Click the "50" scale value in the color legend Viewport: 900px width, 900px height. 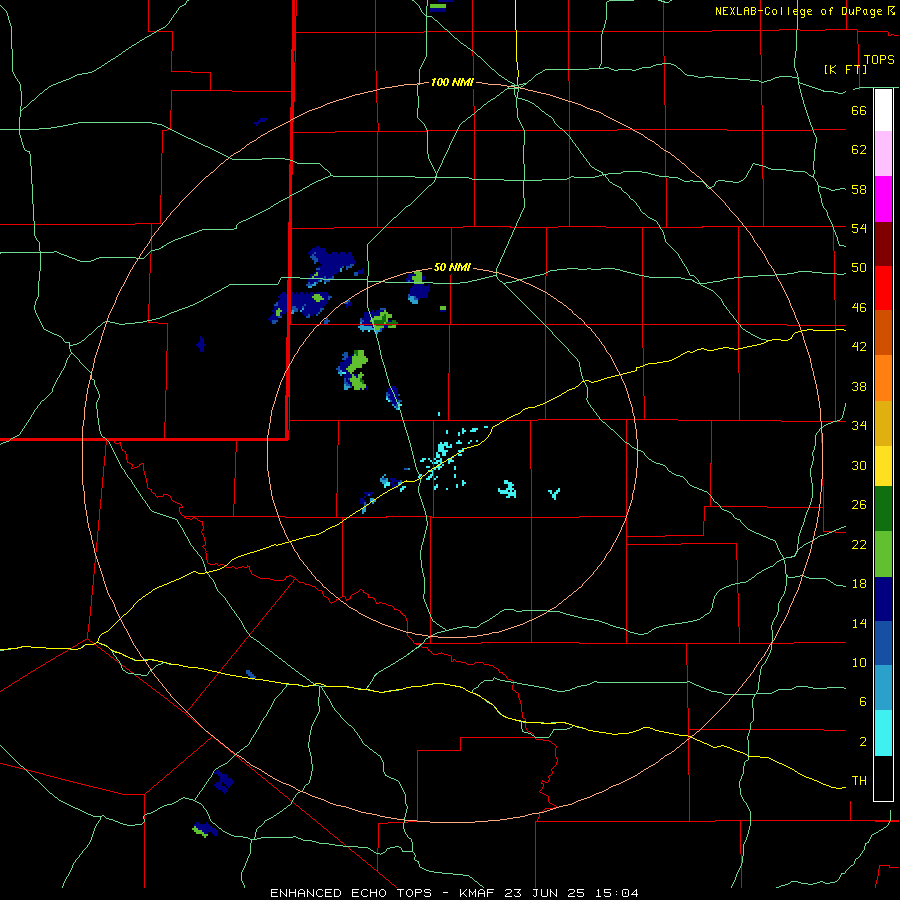859,268
